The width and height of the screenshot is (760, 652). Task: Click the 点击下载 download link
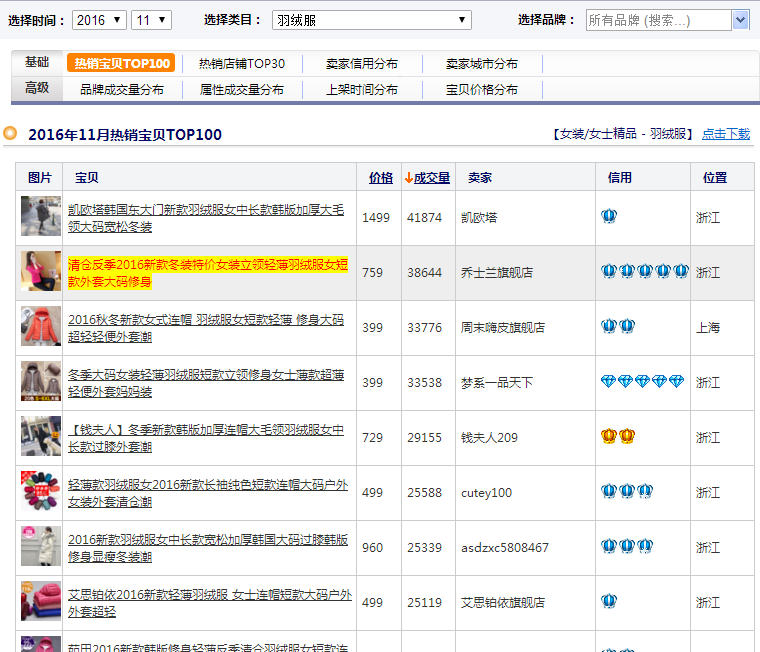[725, 134]
